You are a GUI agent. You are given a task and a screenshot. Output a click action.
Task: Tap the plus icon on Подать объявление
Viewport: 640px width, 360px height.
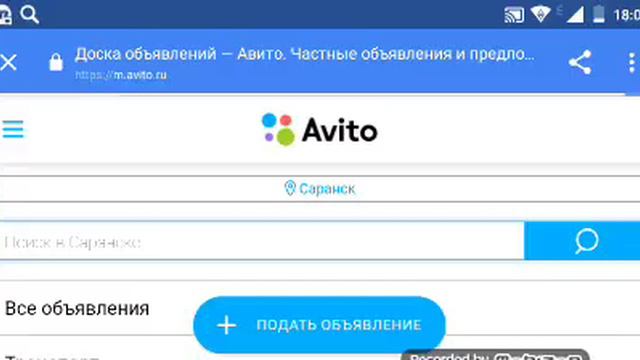tap(227, 325)
